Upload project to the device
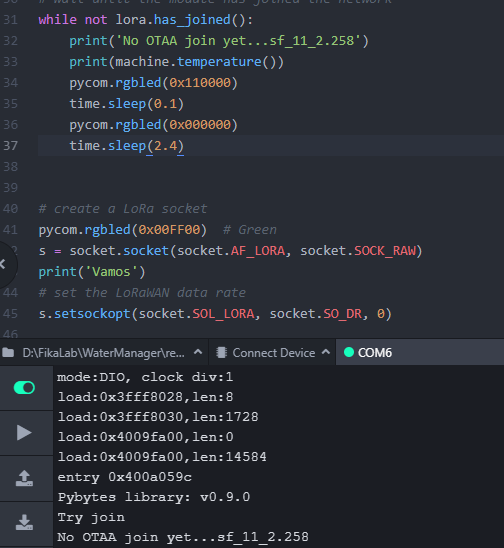Screen dimensions: 504x548 coord(24,478)
